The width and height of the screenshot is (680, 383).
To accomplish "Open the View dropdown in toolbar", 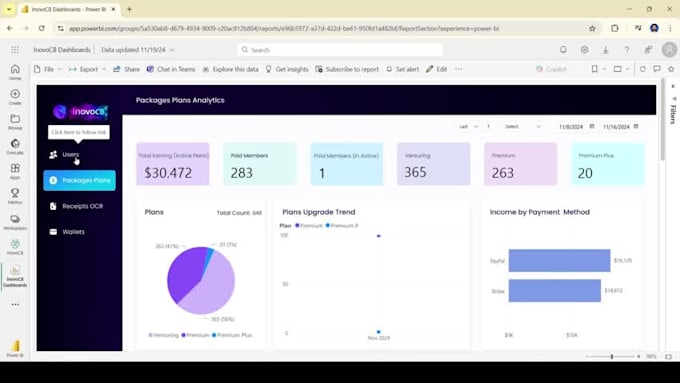I will [x=621, y=69].
